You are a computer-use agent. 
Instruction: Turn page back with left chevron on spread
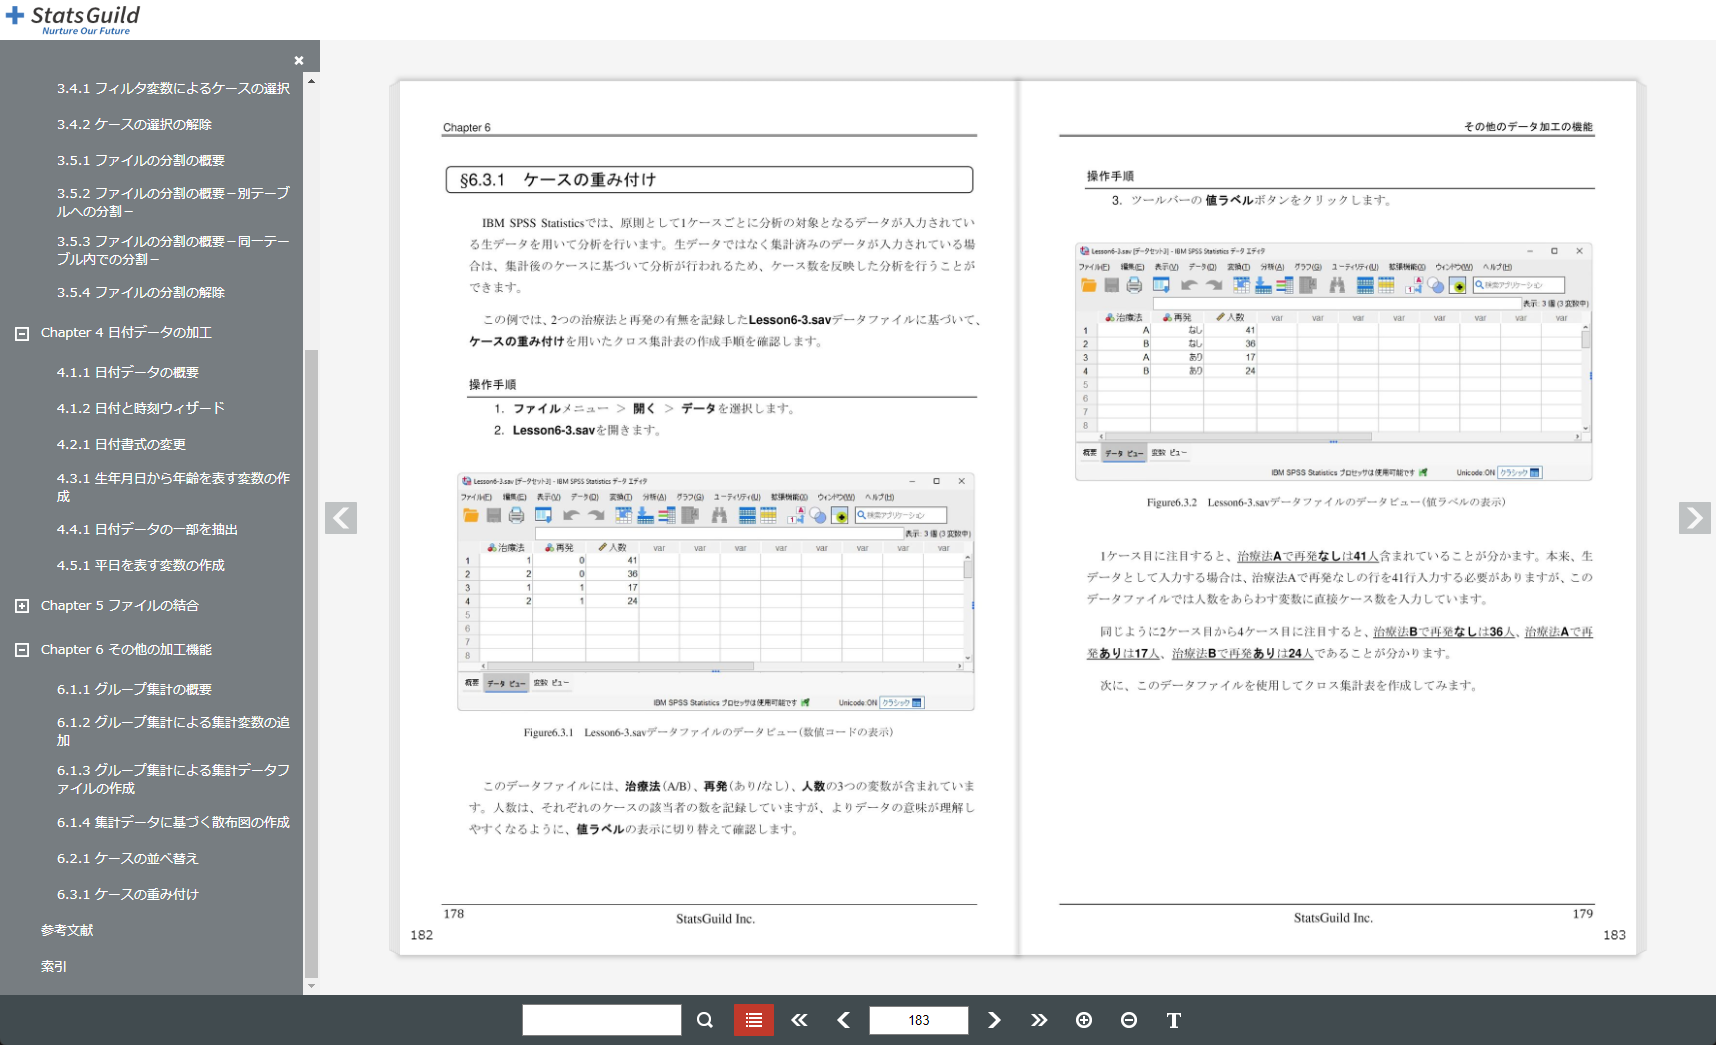(341, 518)
